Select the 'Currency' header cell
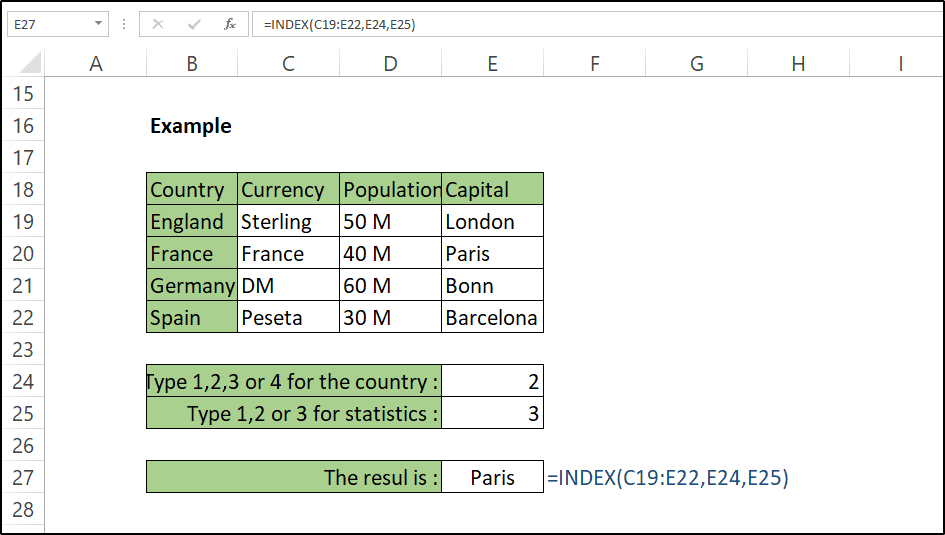This screenshot has width=945, height=535. pyautogui.click(x=288, y=189)
